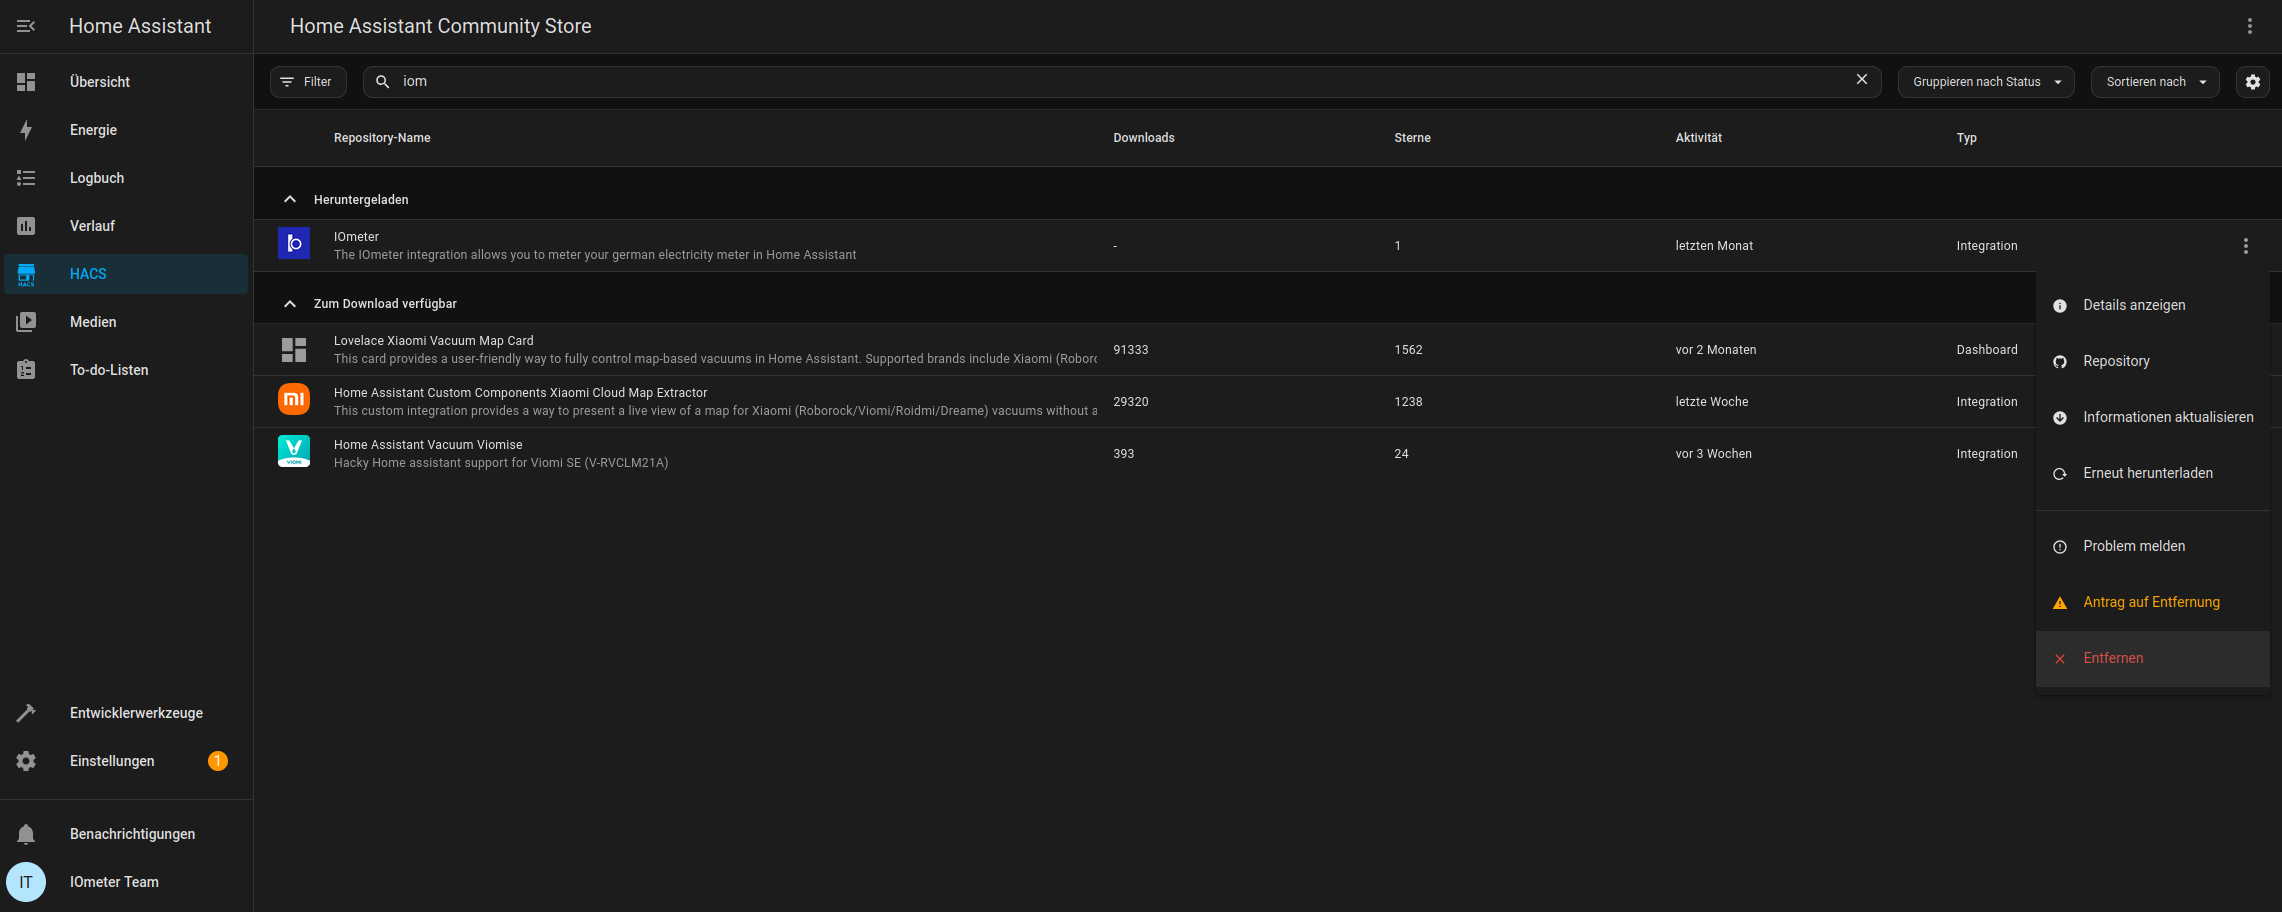Click the HACS store icon
The height and width of the screenshot is (912, 2282).
(26, 274)
